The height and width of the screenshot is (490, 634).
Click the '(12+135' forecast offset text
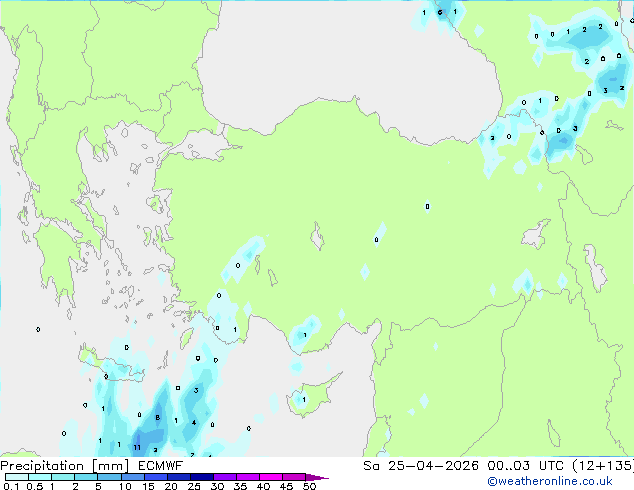coord(602,466)
